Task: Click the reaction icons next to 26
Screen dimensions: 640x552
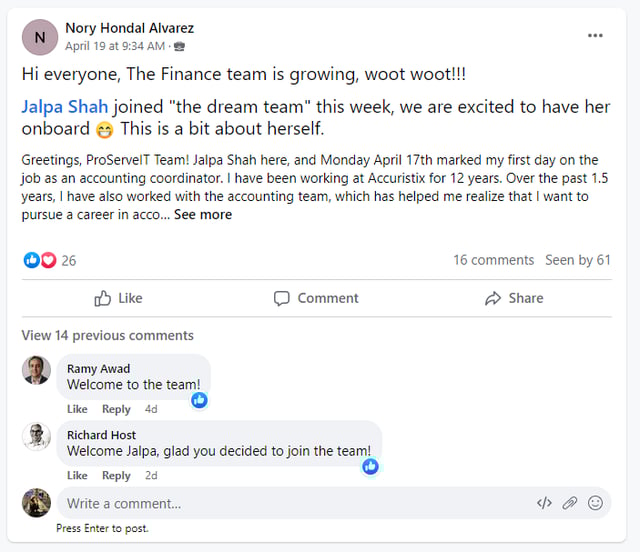Action: [x=40, y=260]
